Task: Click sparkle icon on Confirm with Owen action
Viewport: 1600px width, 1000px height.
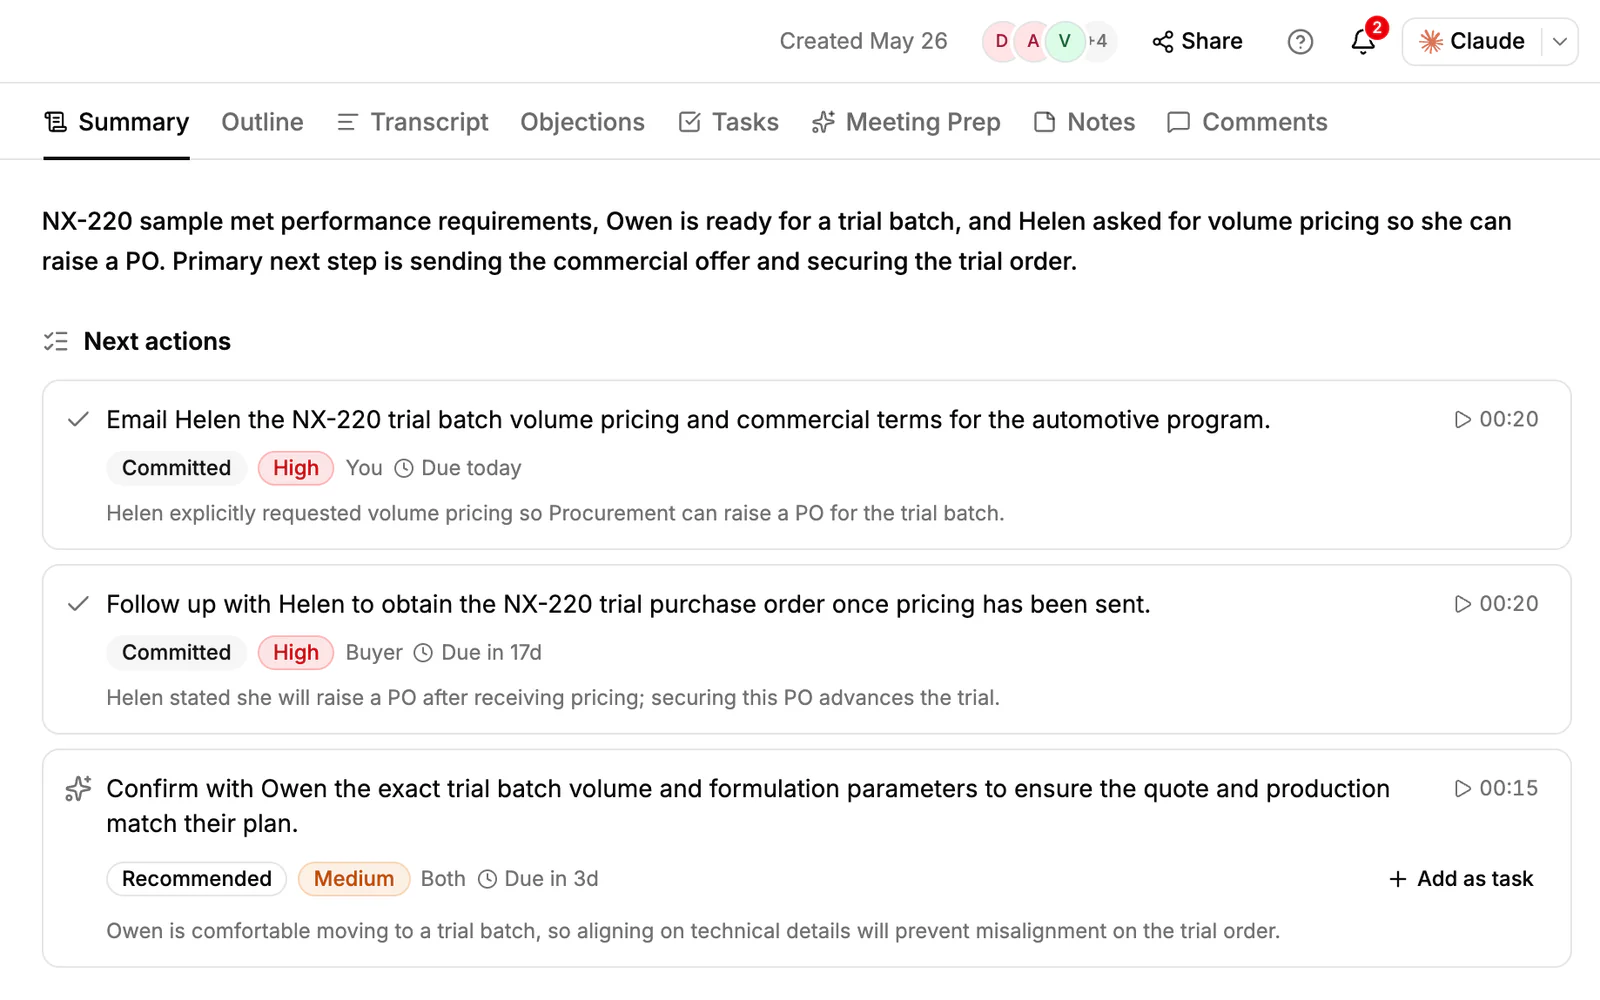Action: point(78,789)
